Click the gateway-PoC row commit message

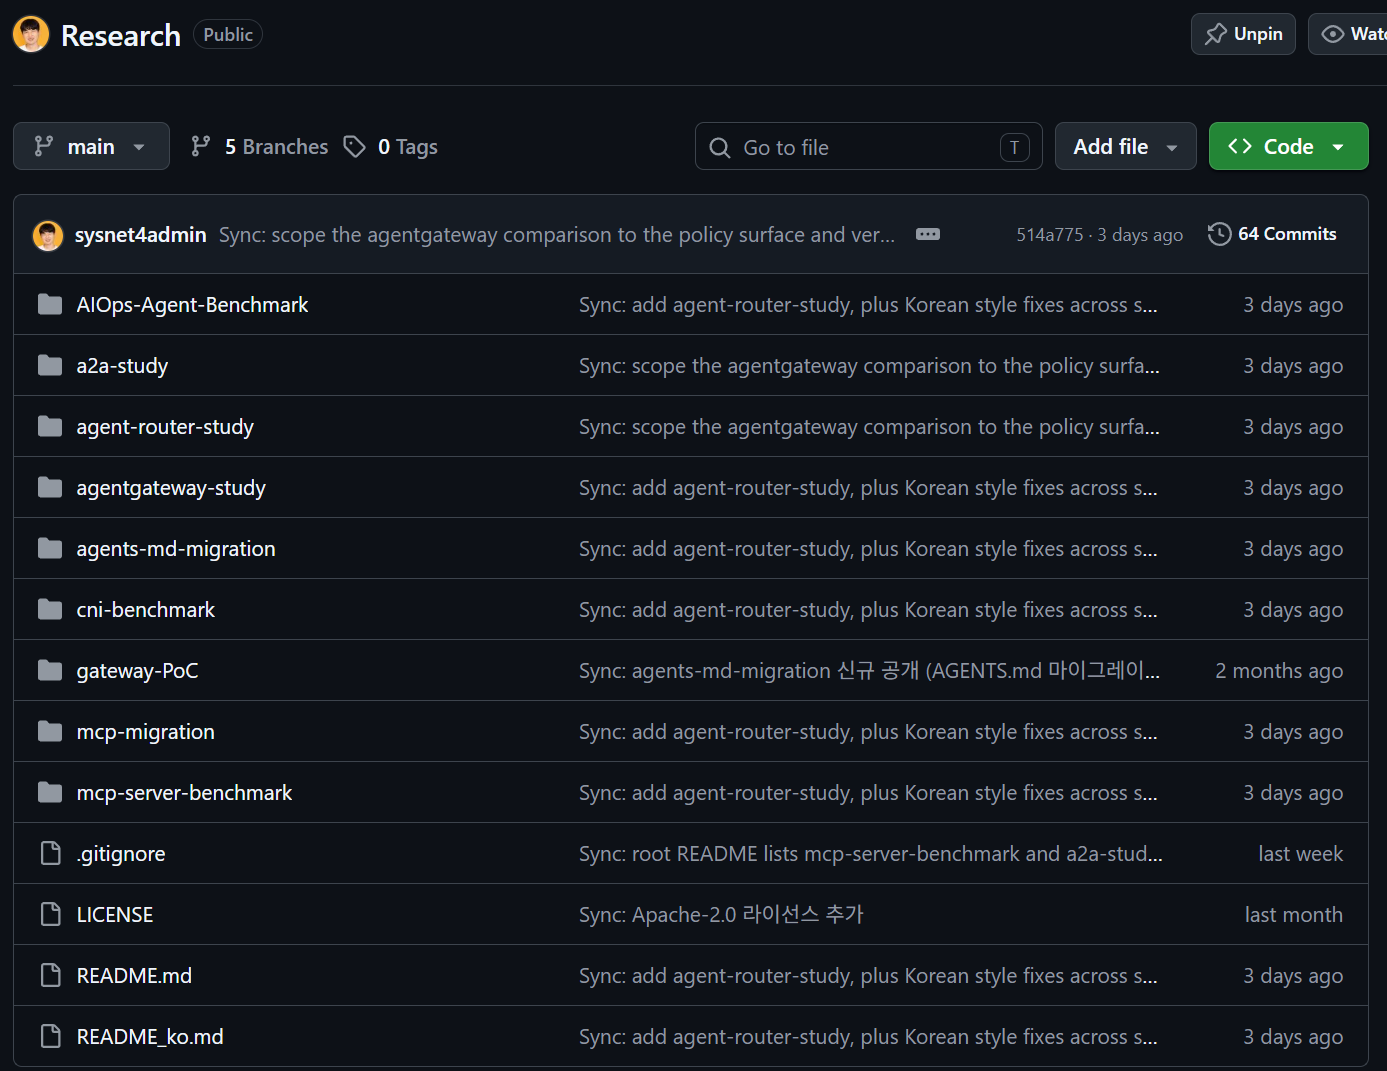pyautogui.click(x=869, y=671)
